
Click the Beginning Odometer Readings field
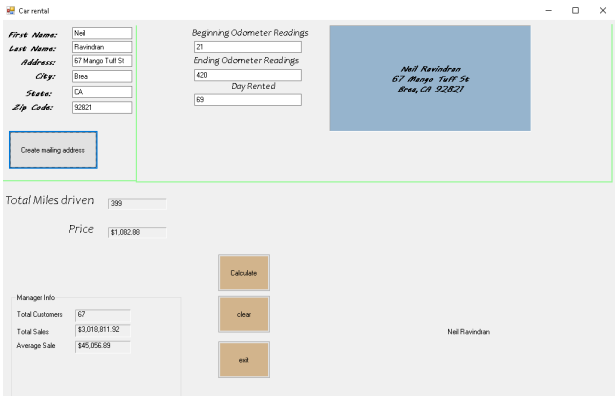point(247,47)
